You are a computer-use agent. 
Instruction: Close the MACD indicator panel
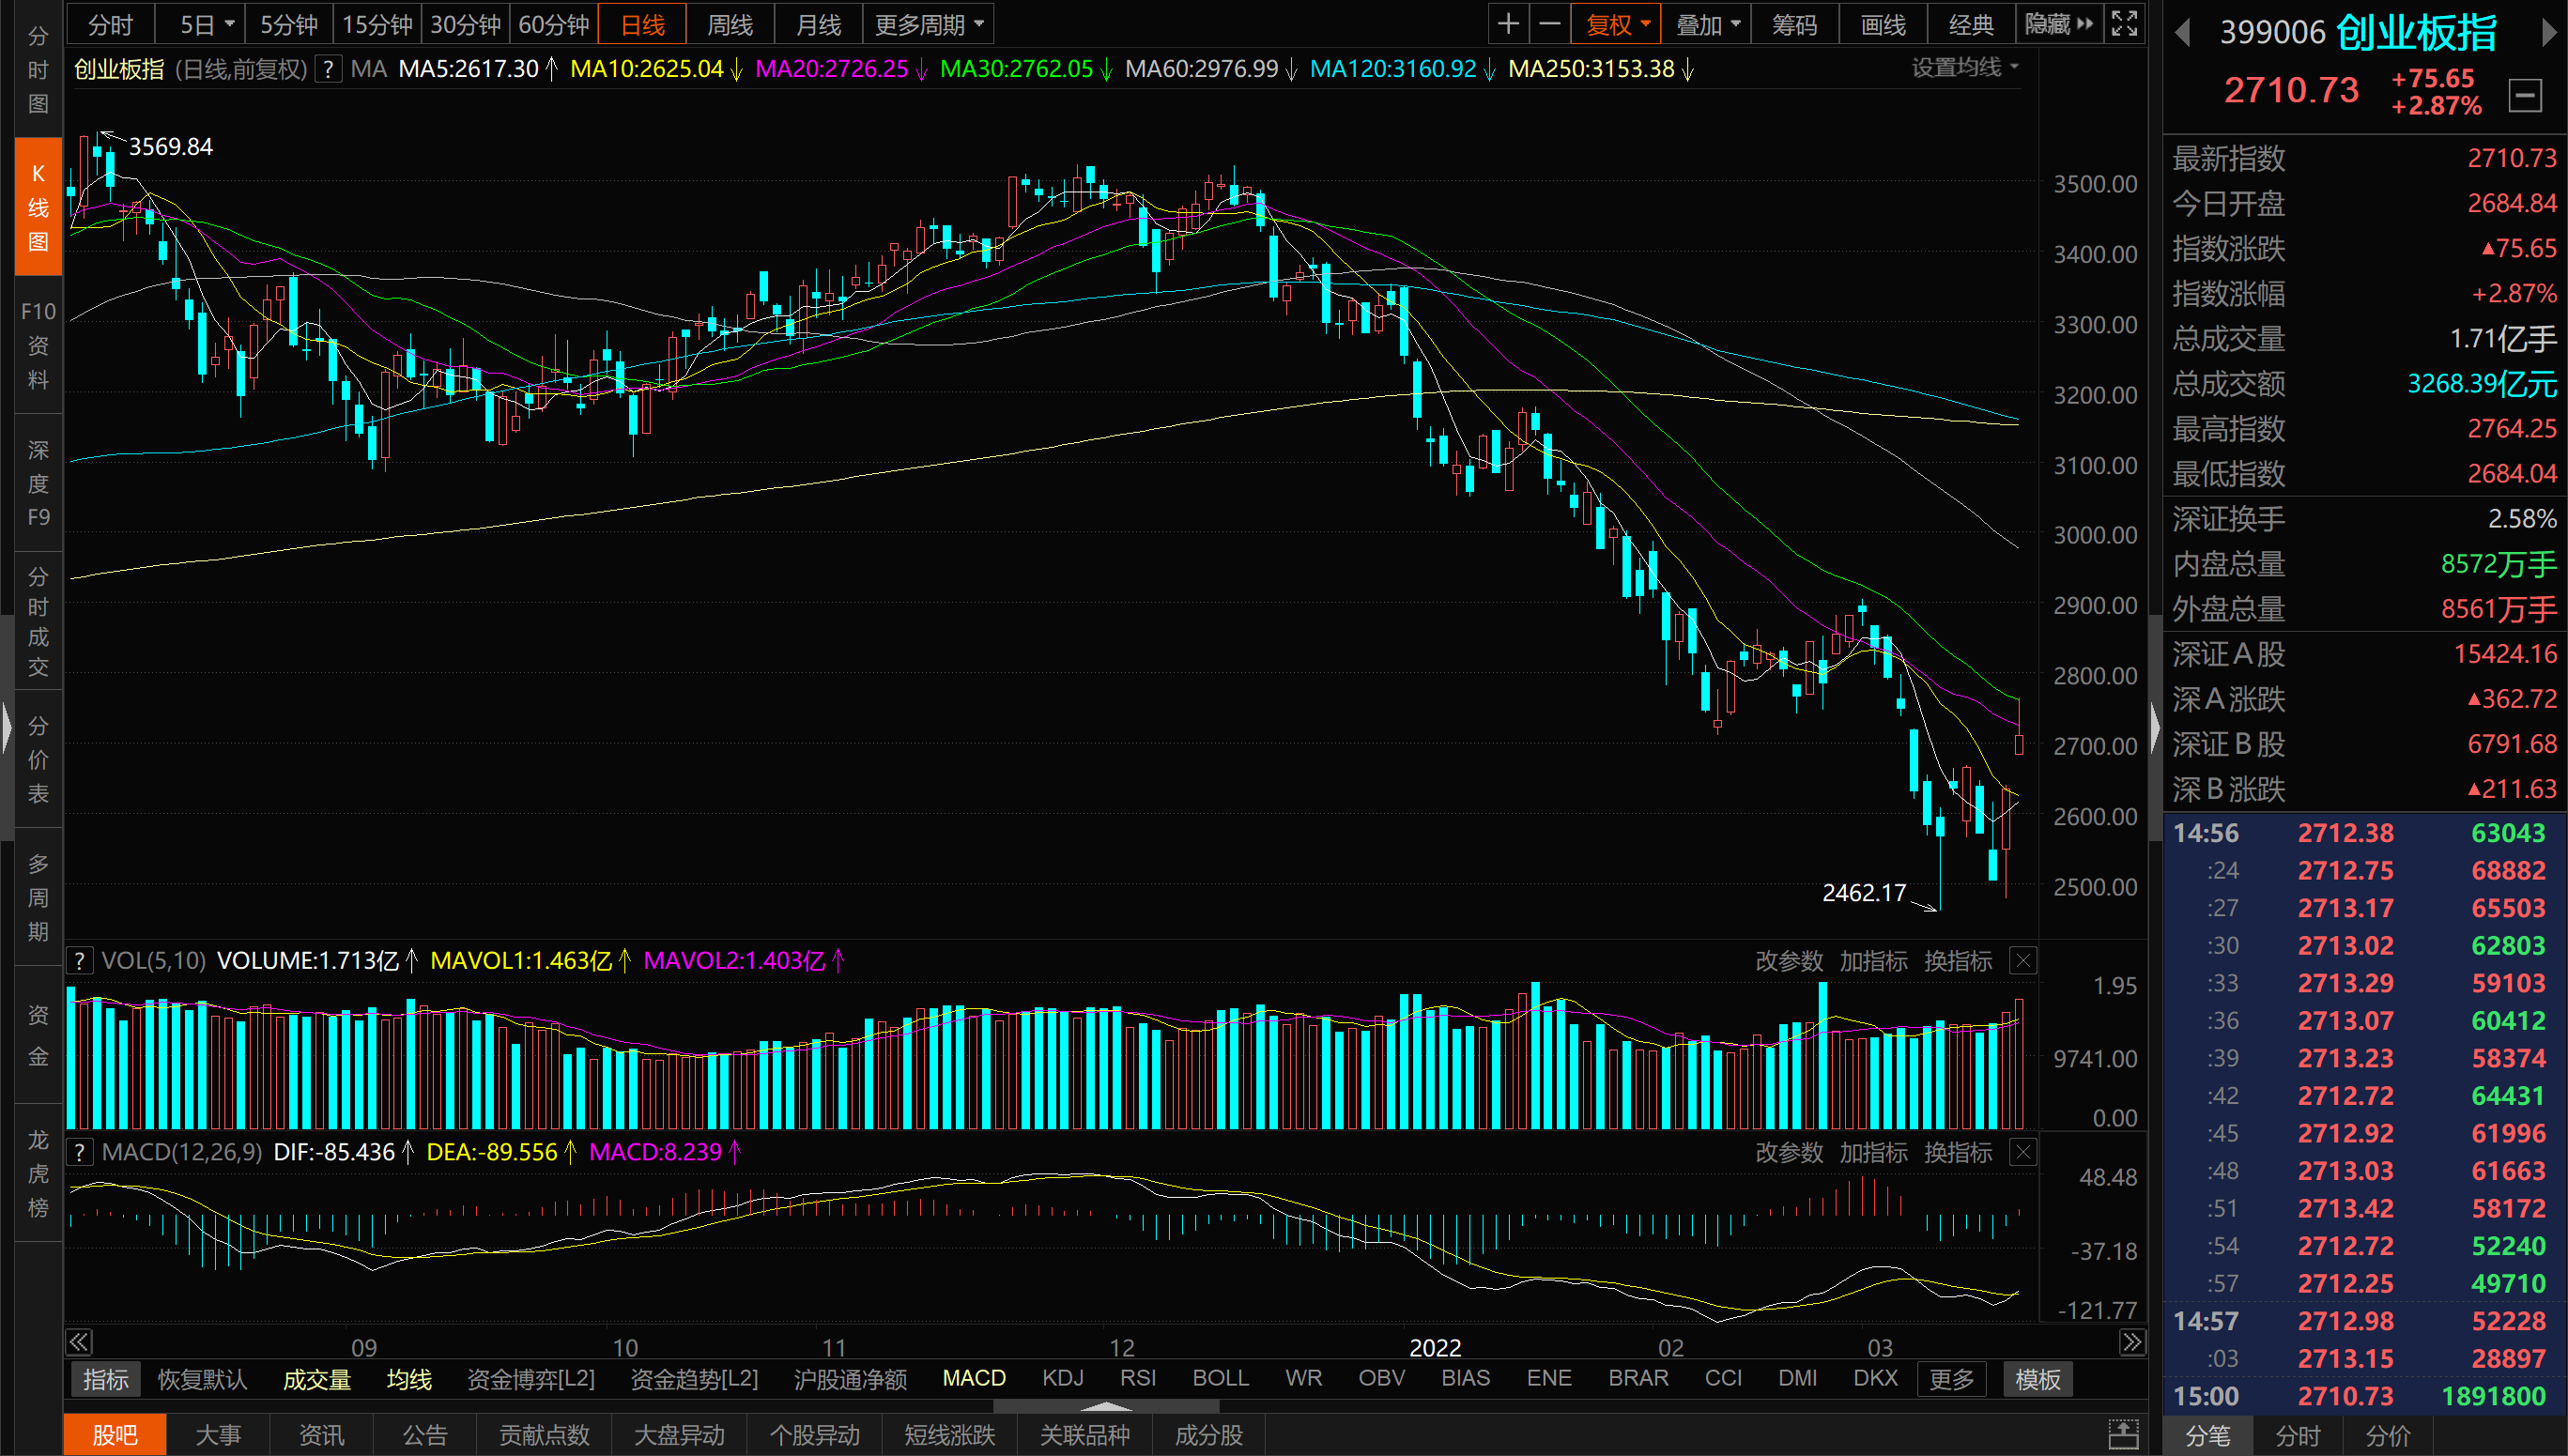click(x=2023, y=1153)
